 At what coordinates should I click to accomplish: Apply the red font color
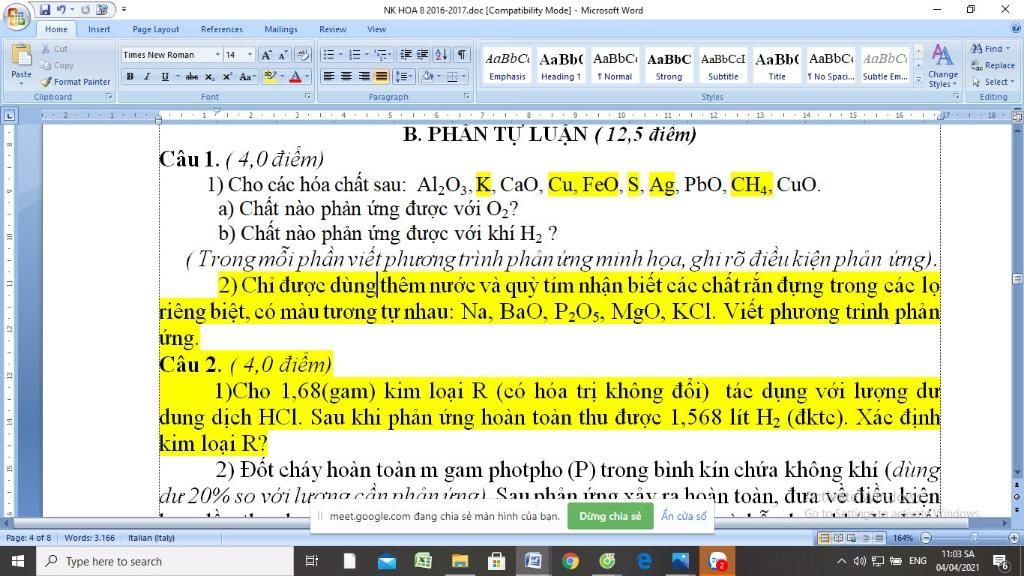pyautogui.click(x=295, y=76)
